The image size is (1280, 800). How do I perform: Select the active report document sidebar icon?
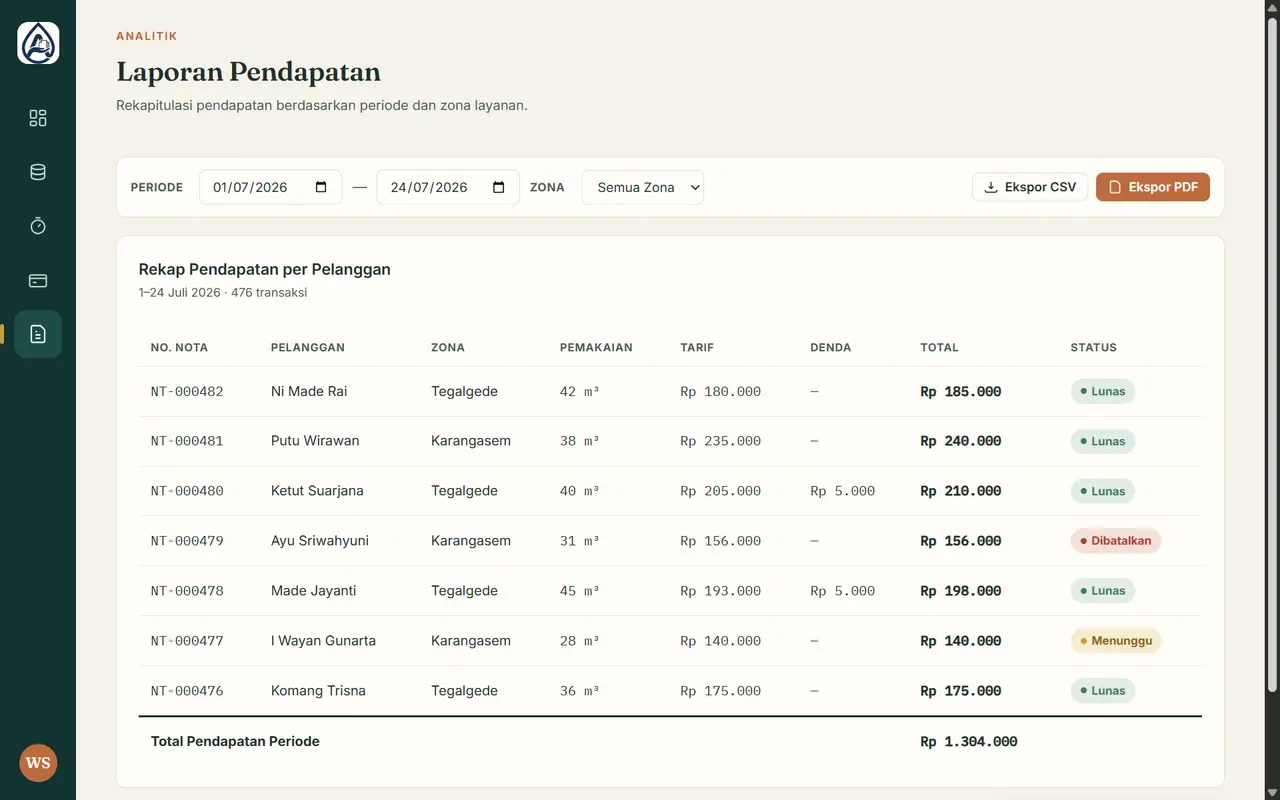(38, 334)
